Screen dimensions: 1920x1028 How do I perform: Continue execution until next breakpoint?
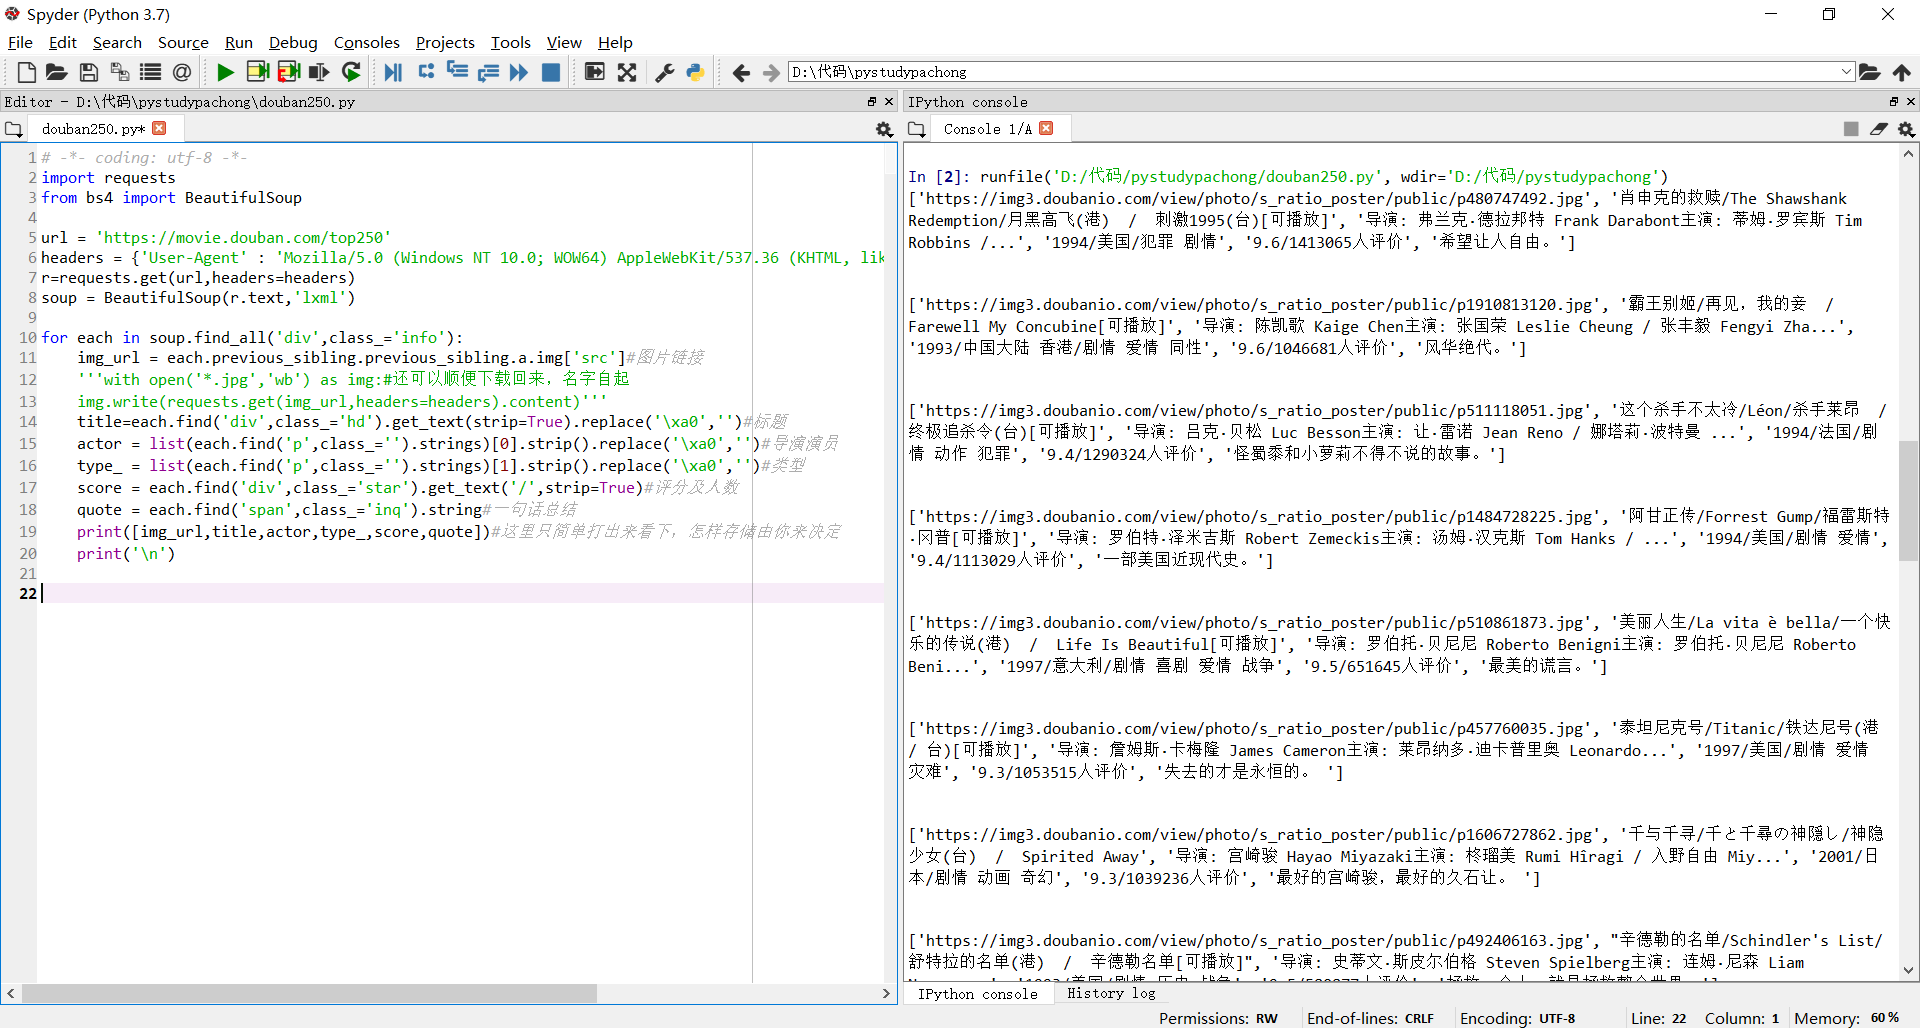519,72
